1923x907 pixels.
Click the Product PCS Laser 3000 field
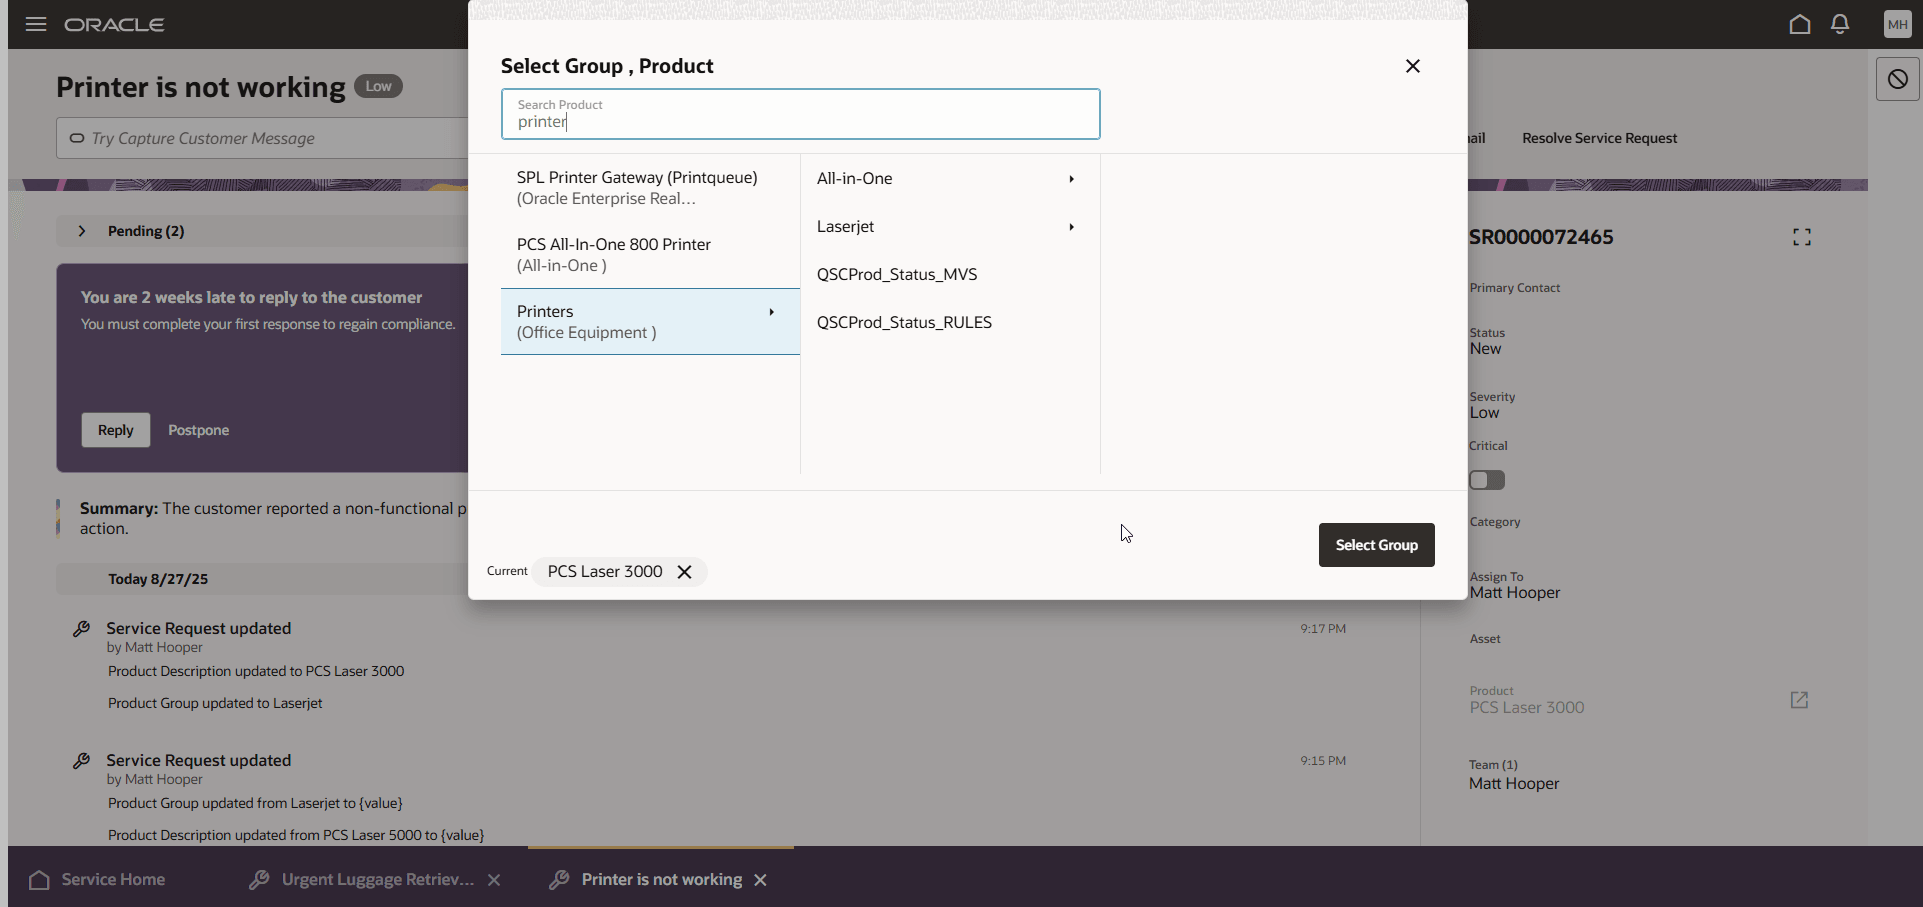1527,700
